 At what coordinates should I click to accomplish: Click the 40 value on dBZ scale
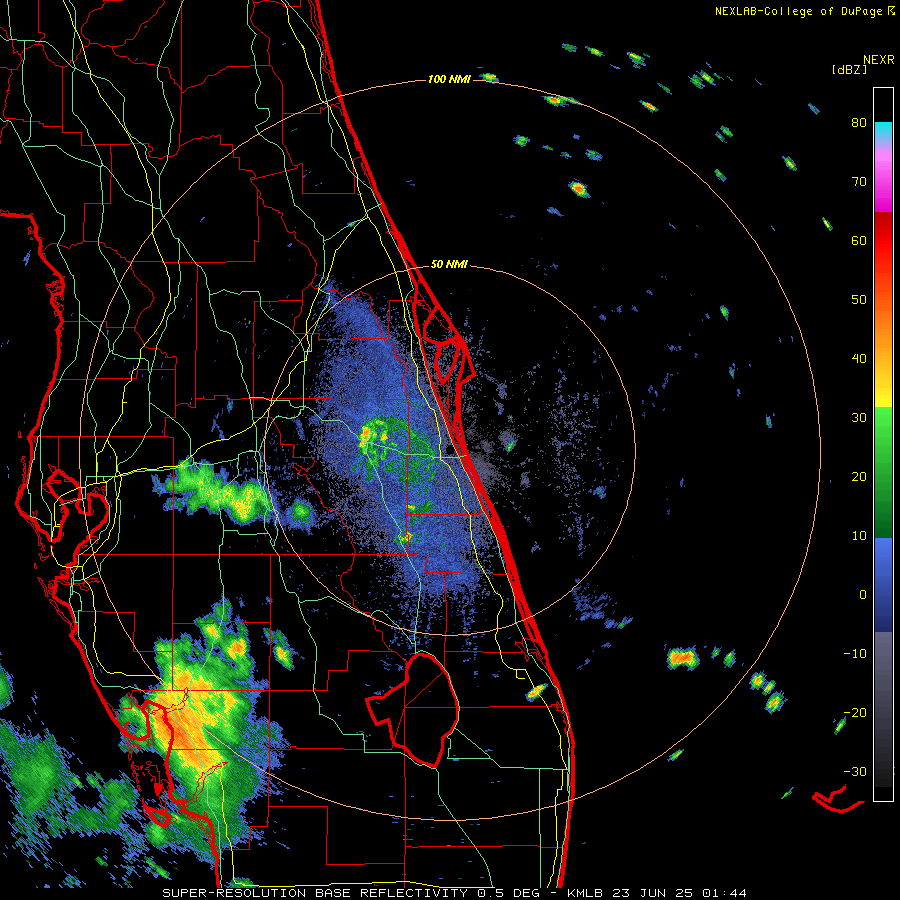pyautogui.click(x=859, y=359)
